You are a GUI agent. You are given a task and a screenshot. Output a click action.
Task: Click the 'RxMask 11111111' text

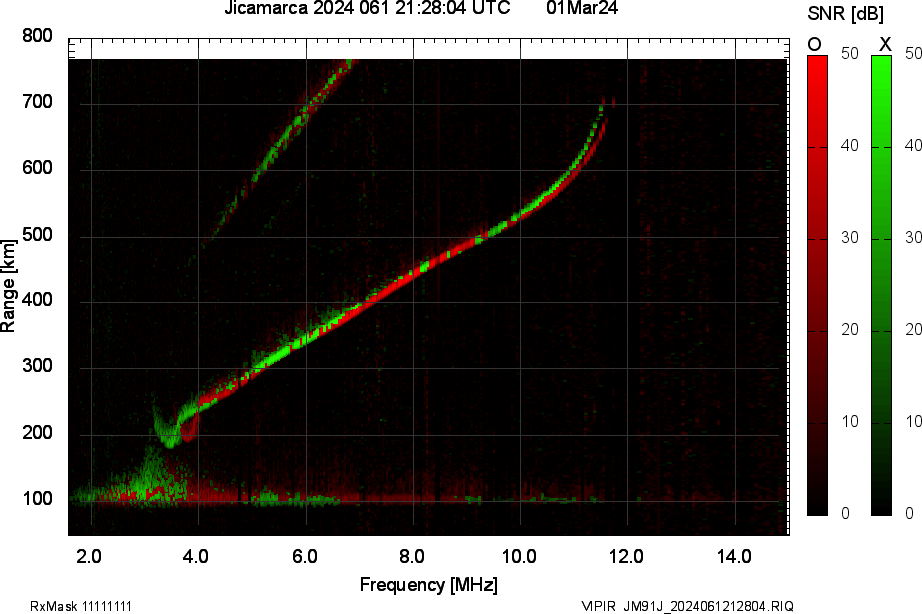tap(81, 606)
